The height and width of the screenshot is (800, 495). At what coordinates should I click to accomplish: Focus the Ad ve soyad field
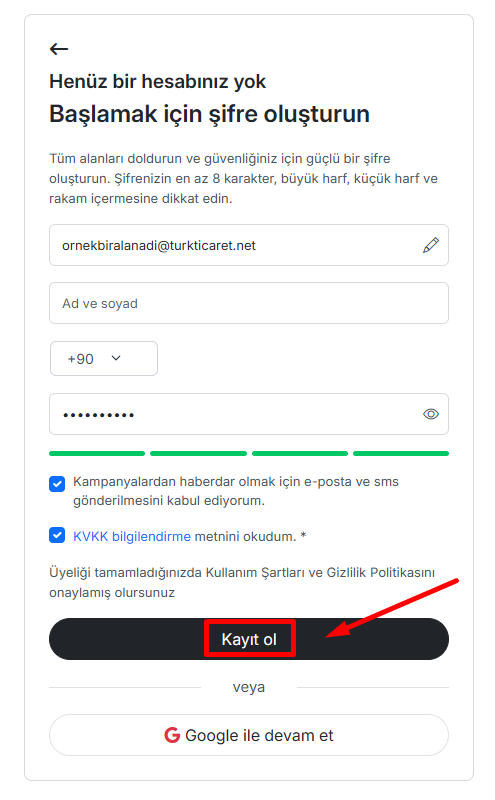point(249,303)
